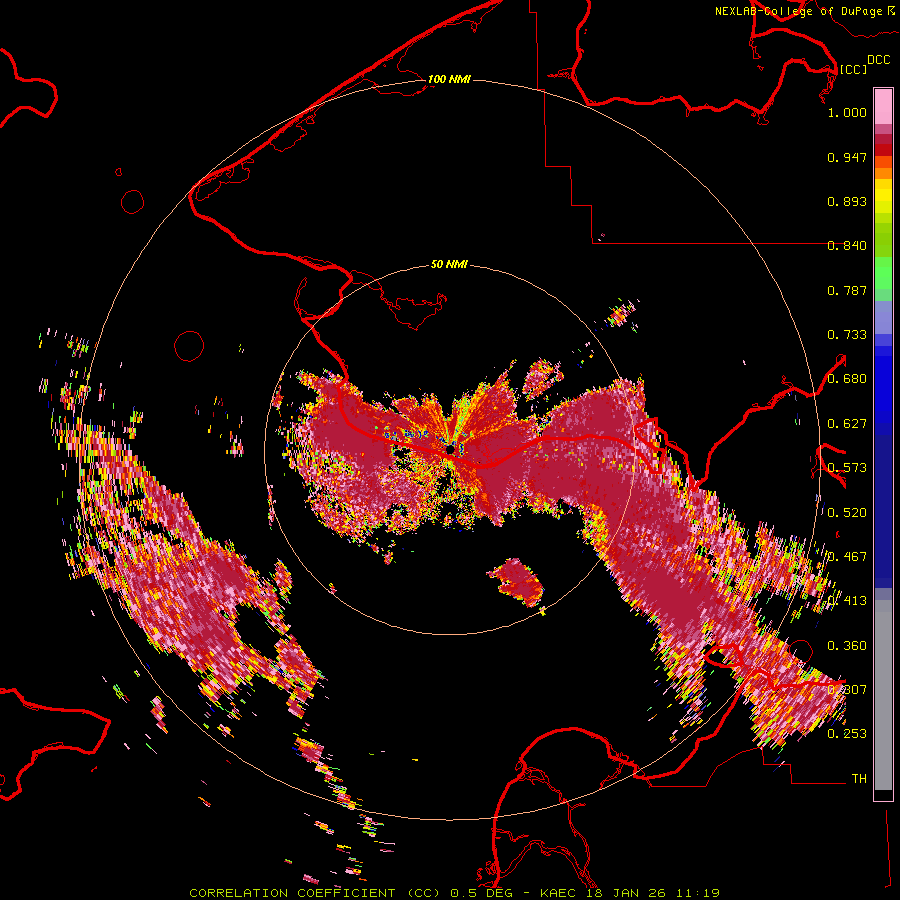Click the CORRELATION COEFFICIENT (CC) caption text
This screenshot has width=900, height=900.
pos(315,893)
